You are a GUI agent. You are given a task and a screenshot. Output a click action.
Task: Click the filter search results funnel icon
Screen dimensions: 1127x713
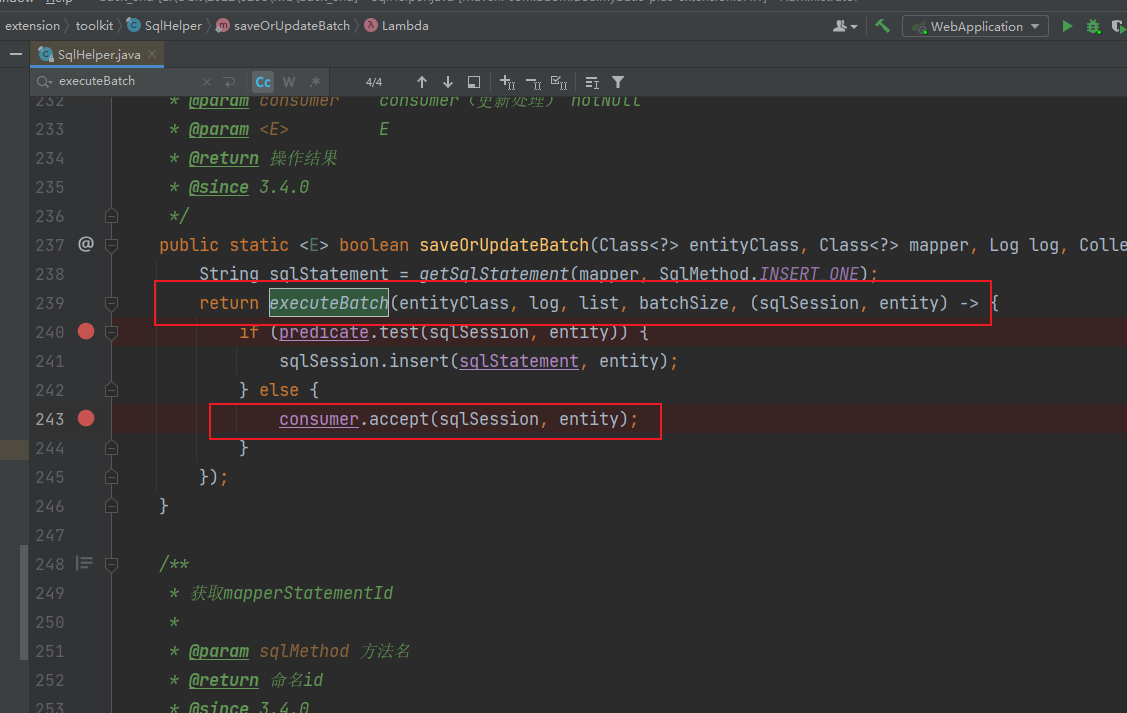click(618, 82)
